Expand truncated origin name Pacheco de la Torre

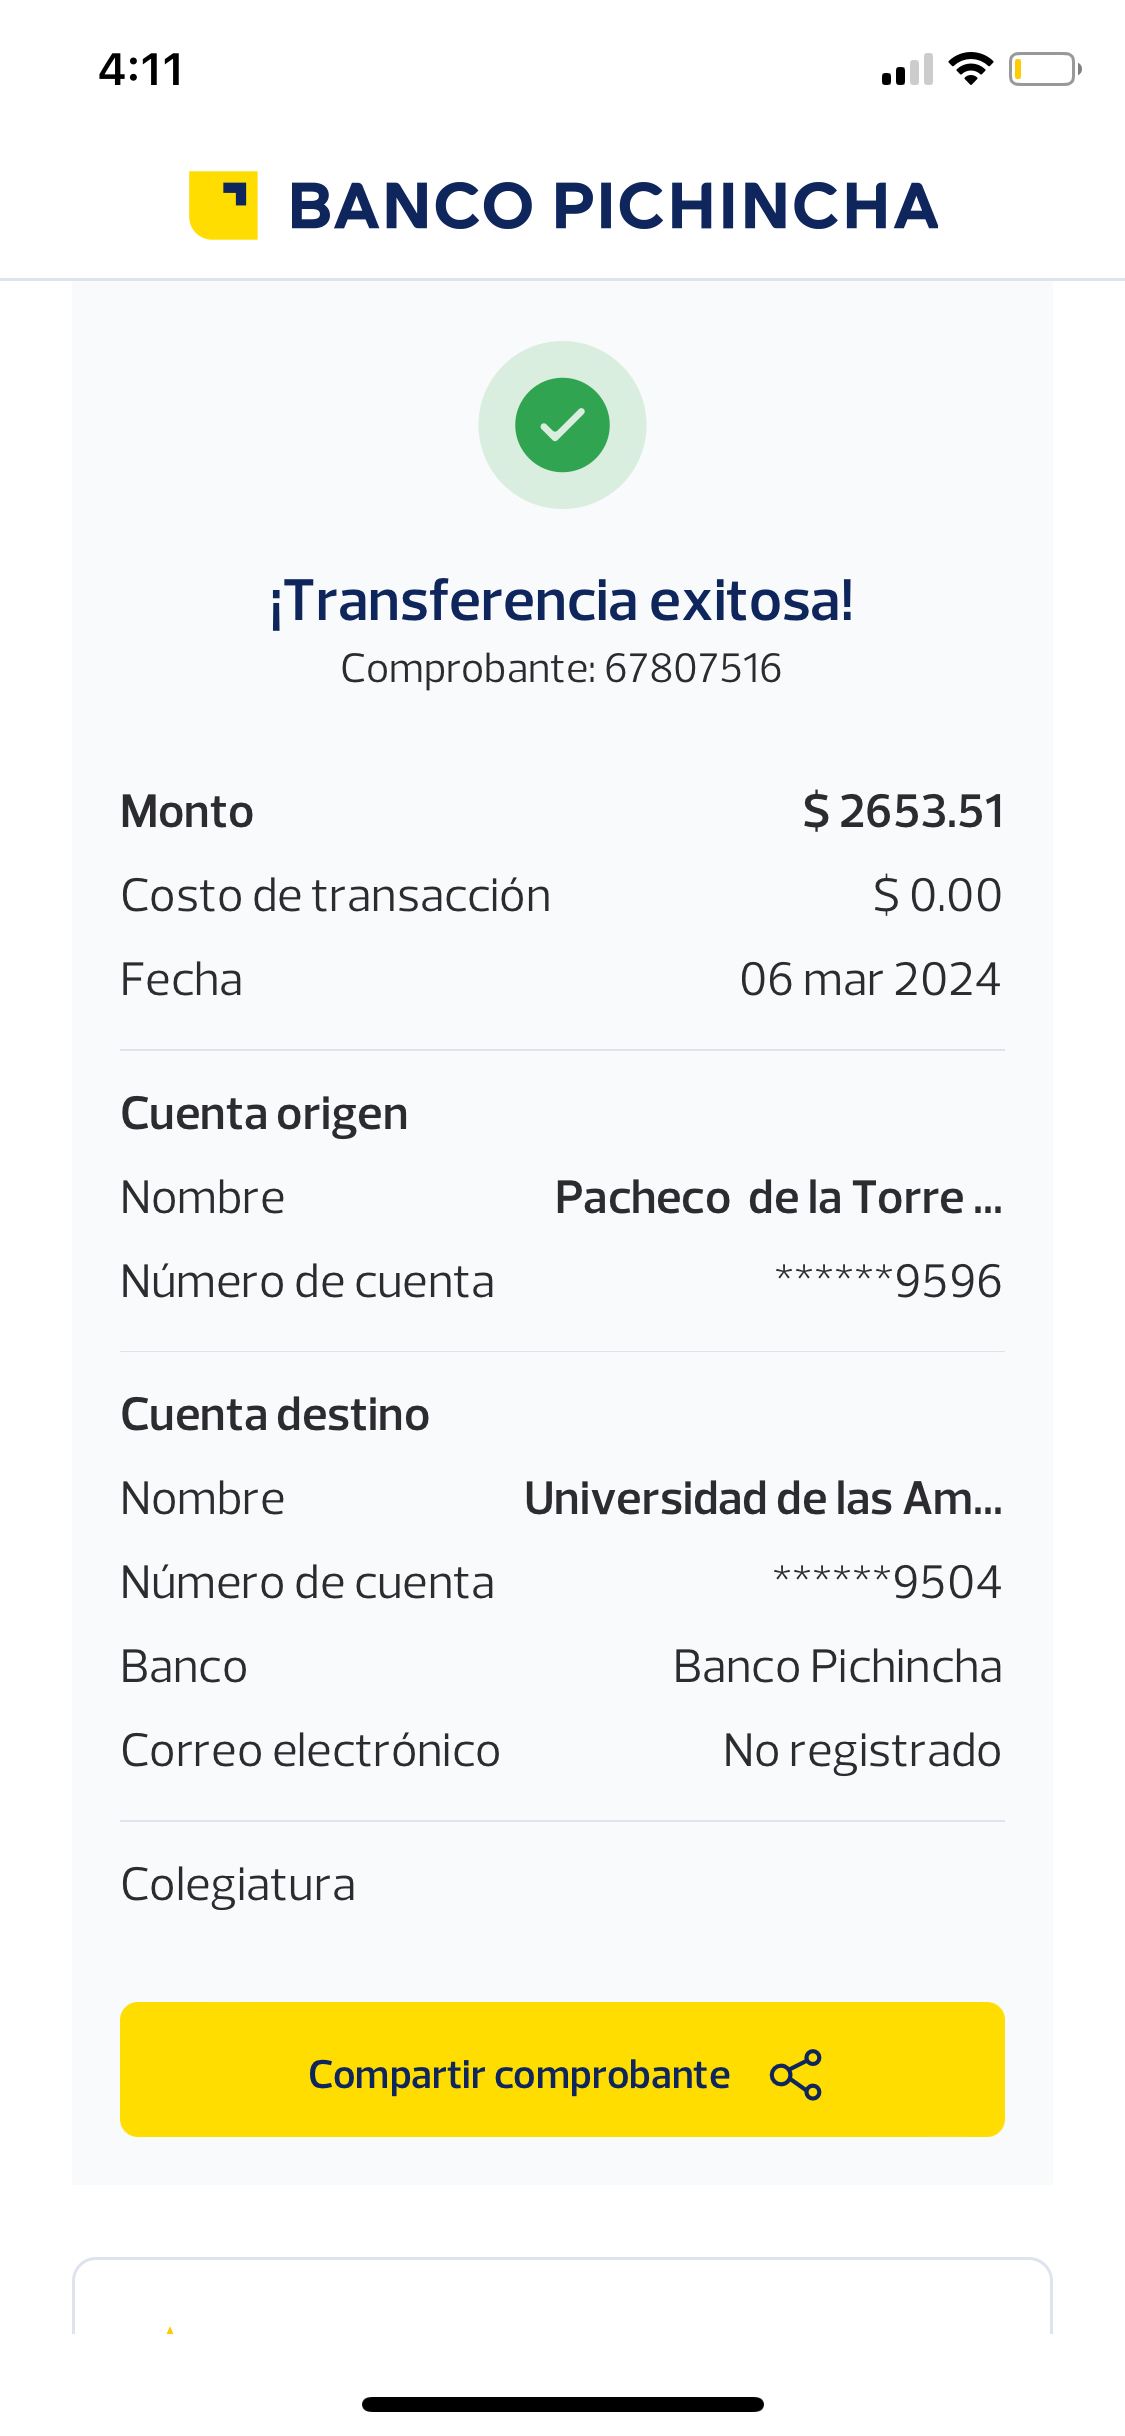(778, 1197)
